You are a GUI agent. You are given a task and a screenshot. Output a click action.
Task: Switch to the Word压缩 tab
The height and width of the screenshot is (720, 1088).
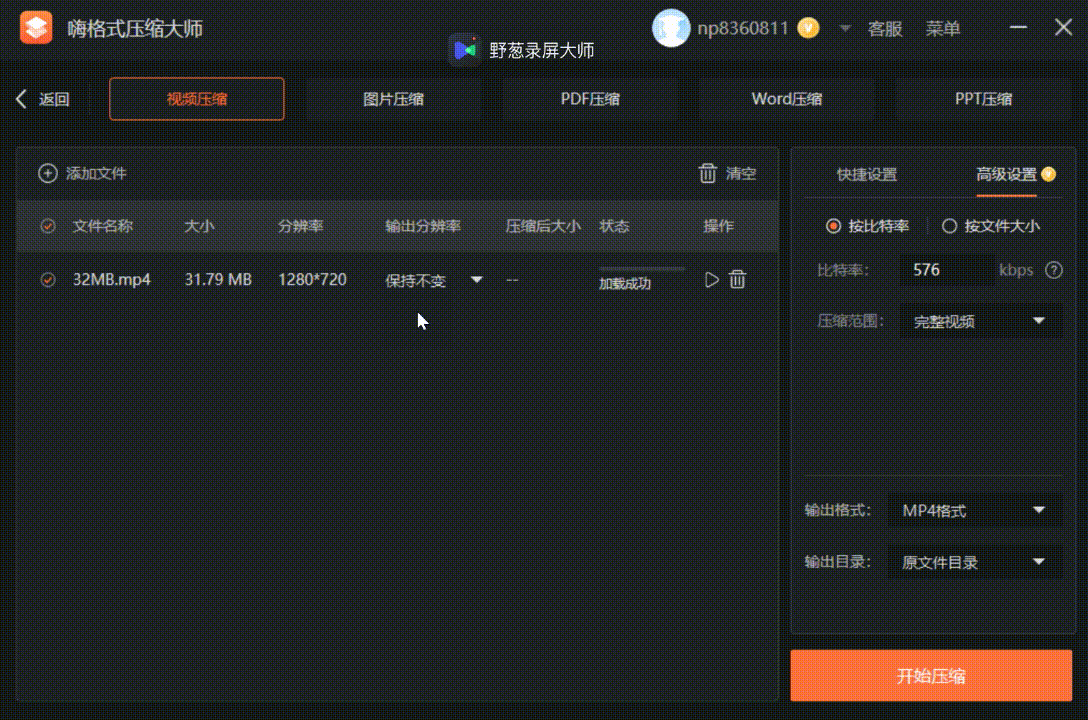point(786,98)
